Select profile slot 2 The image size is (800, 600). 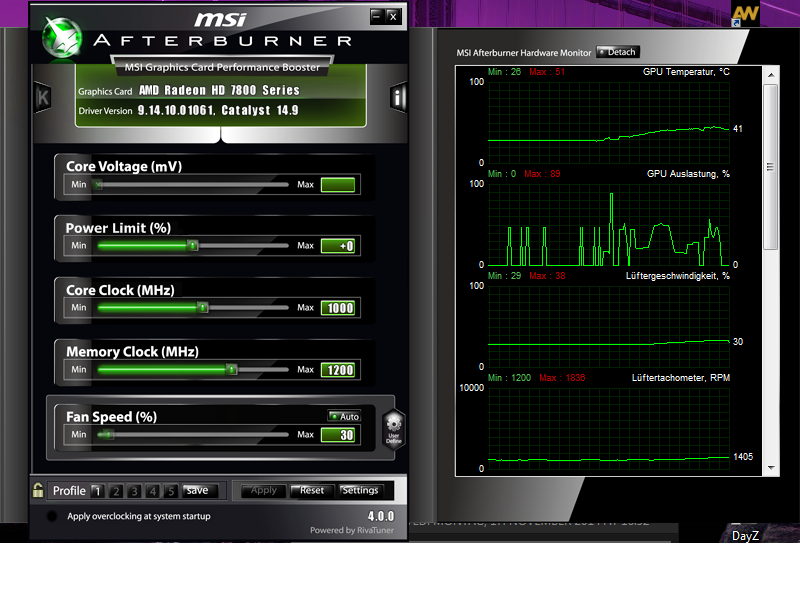click(116, 491)
